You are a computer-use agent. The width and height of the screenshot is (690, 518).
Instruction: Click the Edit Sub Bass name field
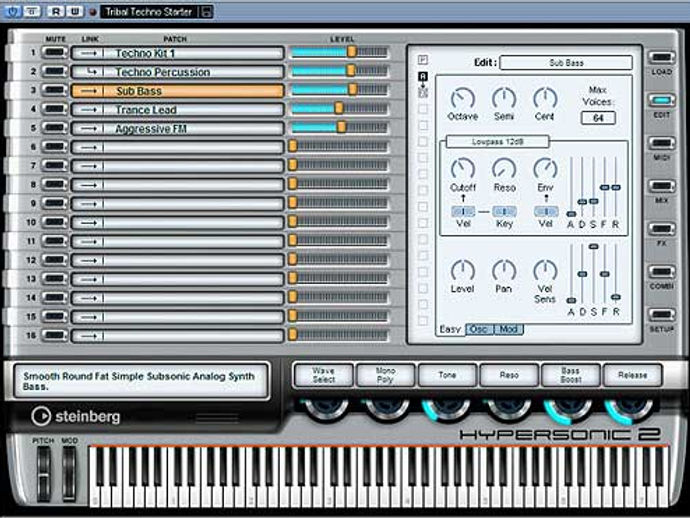[566, 63]
